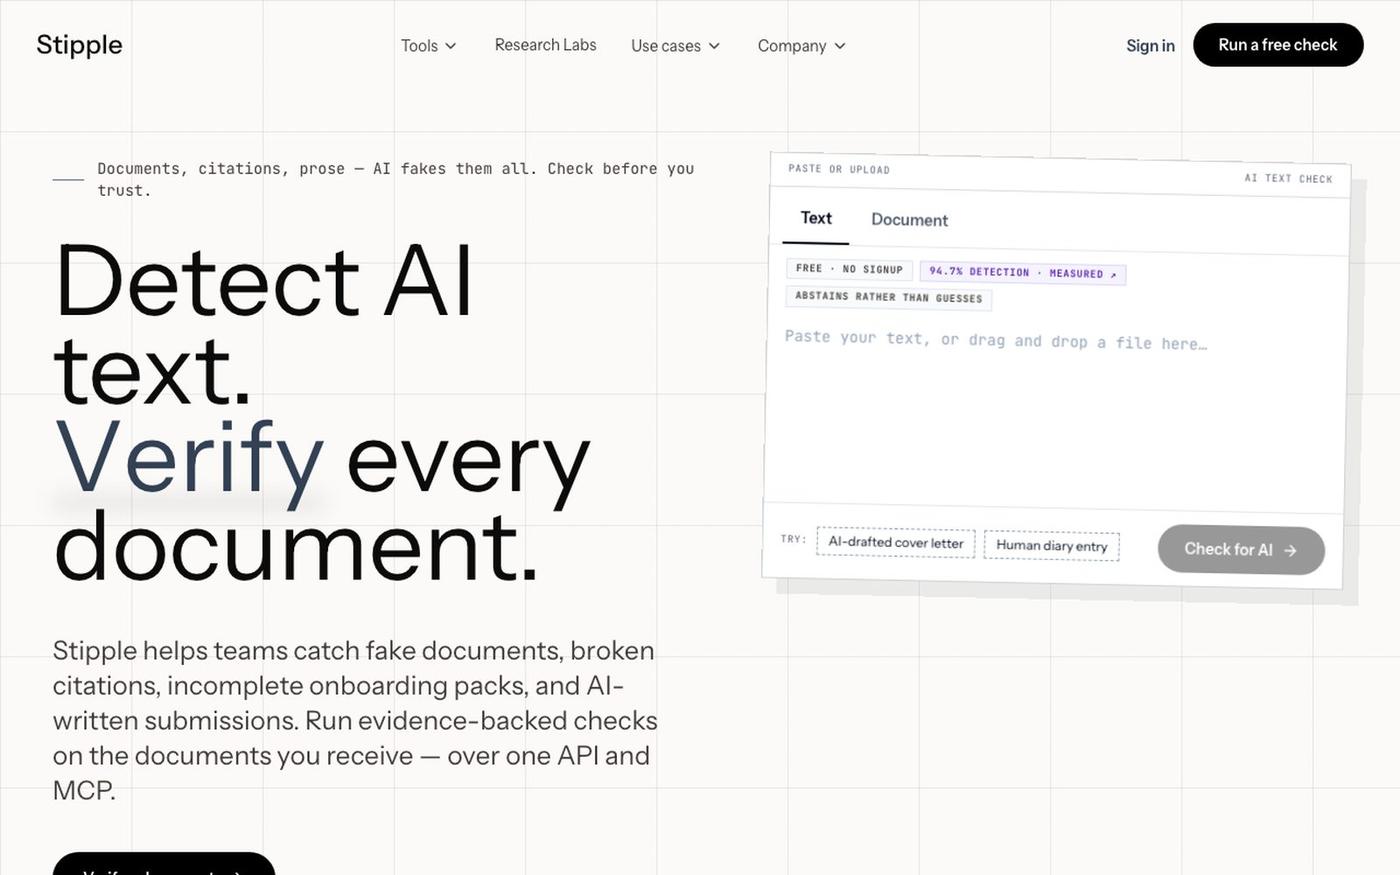Click the Run a free check button
This screenshot has height=875, width=1400.
pos(1278,45)
